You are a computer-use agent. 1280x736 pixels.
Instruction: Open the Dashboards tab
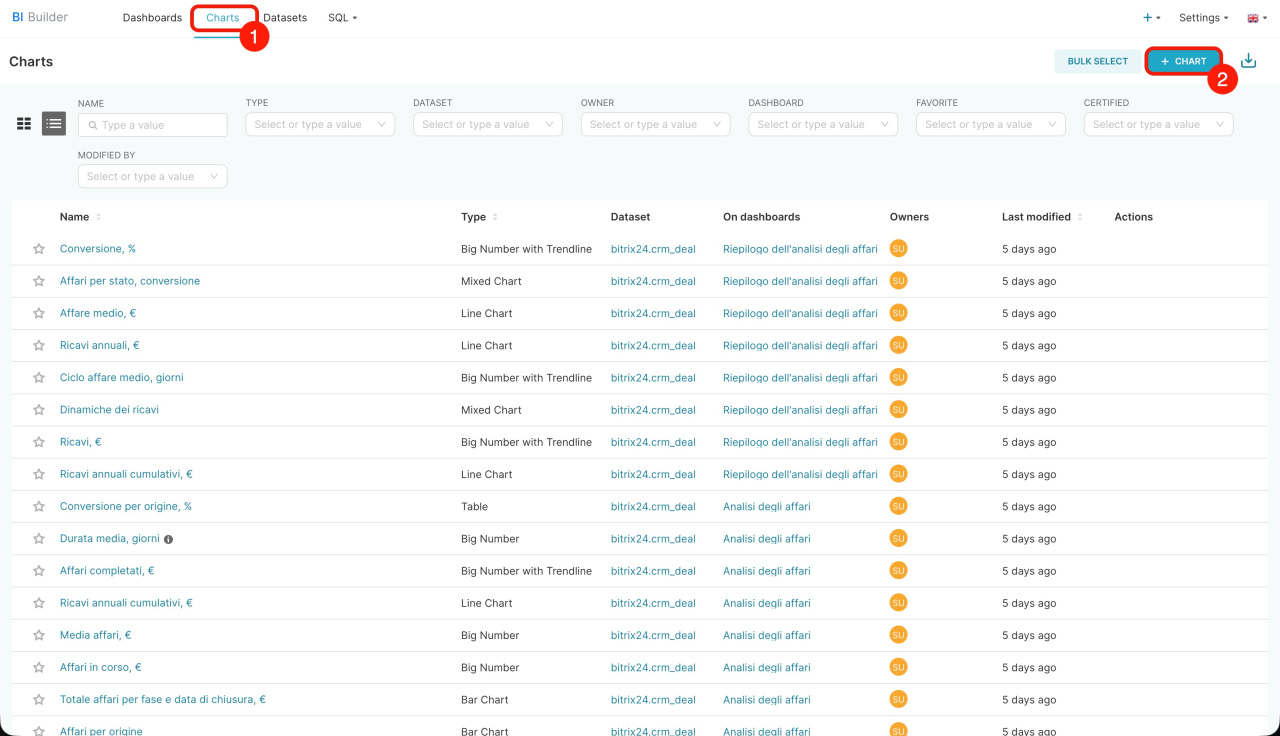[x=152, y=18]
